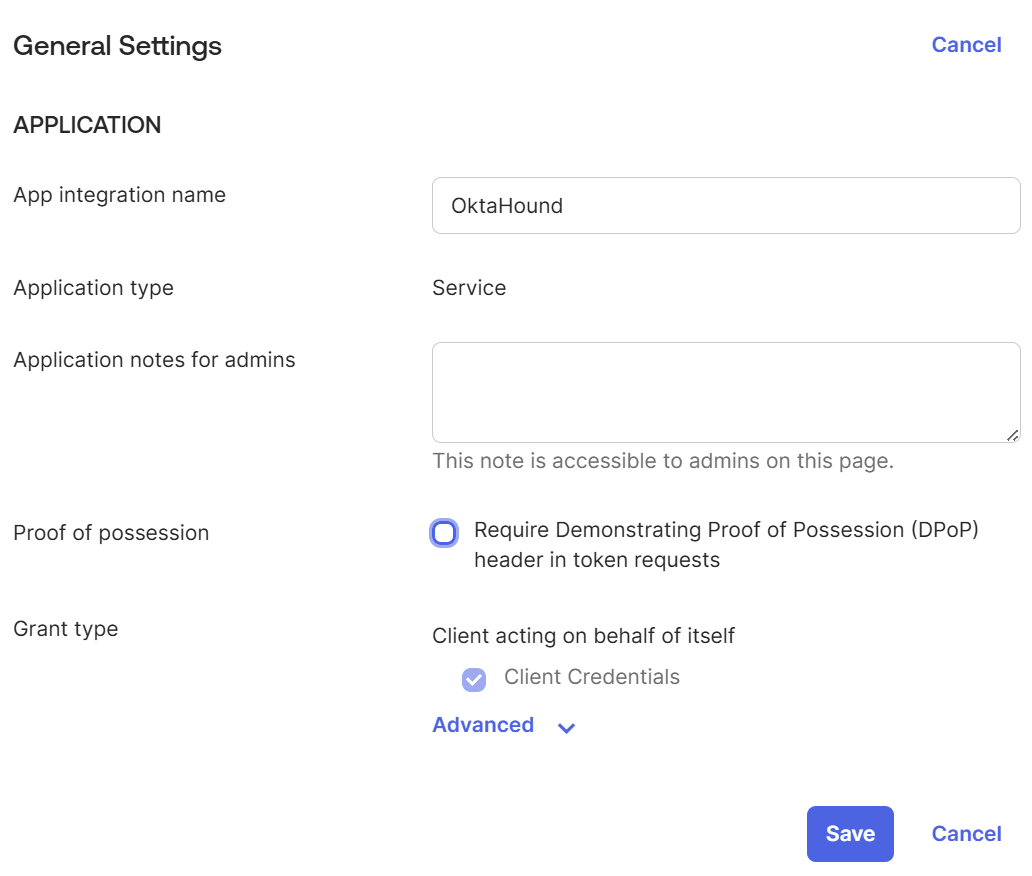
Task: Save the General Settings changes
Action: tap(850, 833)
